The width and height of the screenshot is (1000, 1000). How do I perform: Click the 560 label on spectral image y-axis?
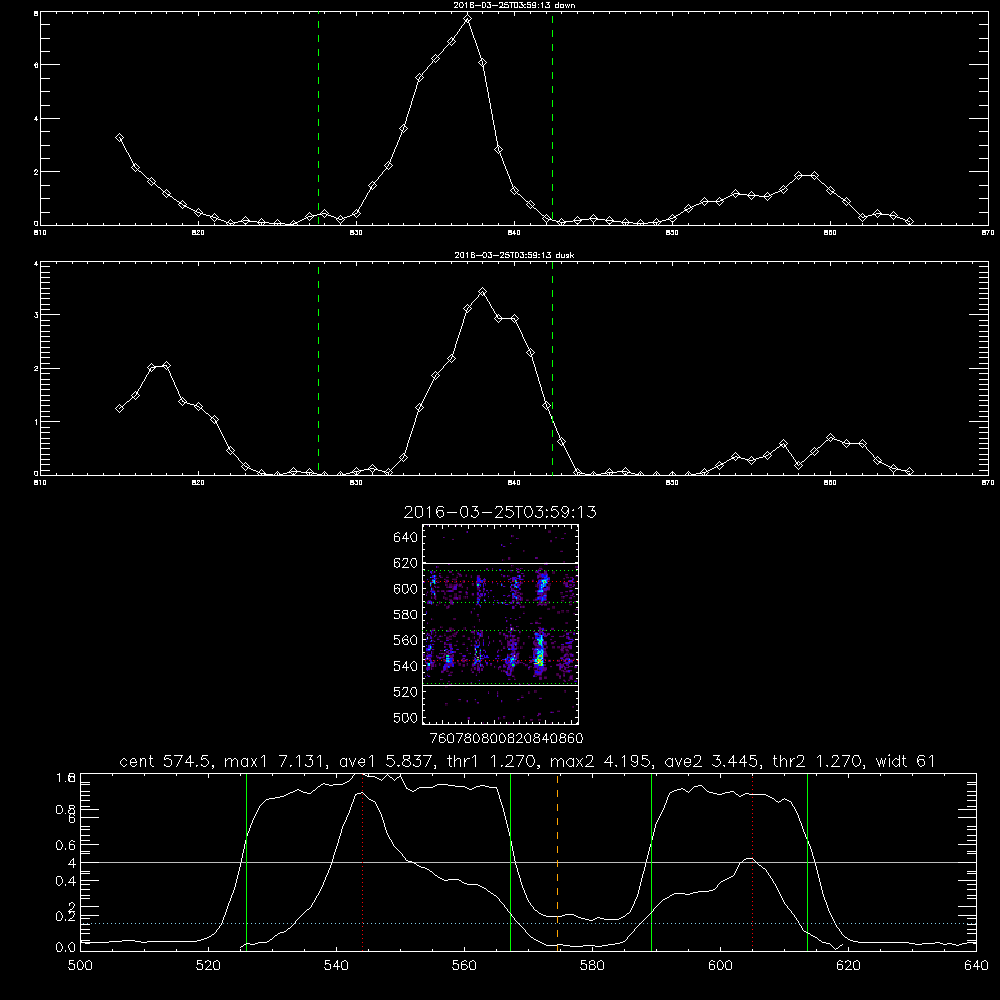click(x=405, y=640)
